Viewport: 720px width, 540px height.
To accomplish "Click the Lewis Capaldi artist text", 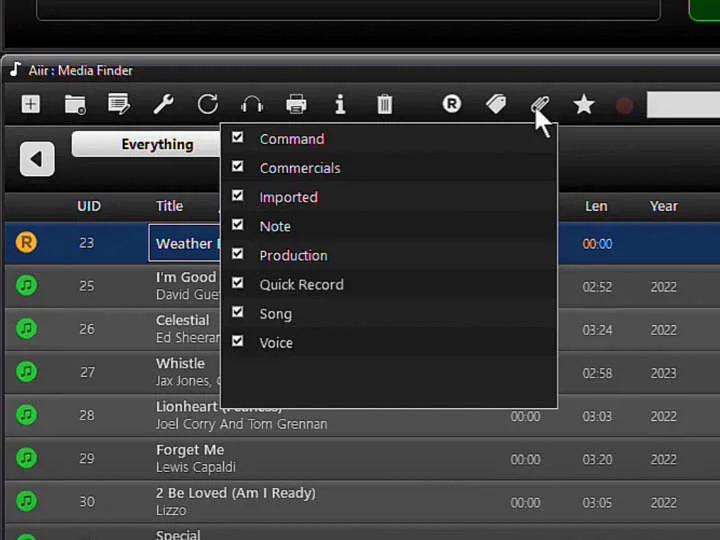I will point(196,467).
